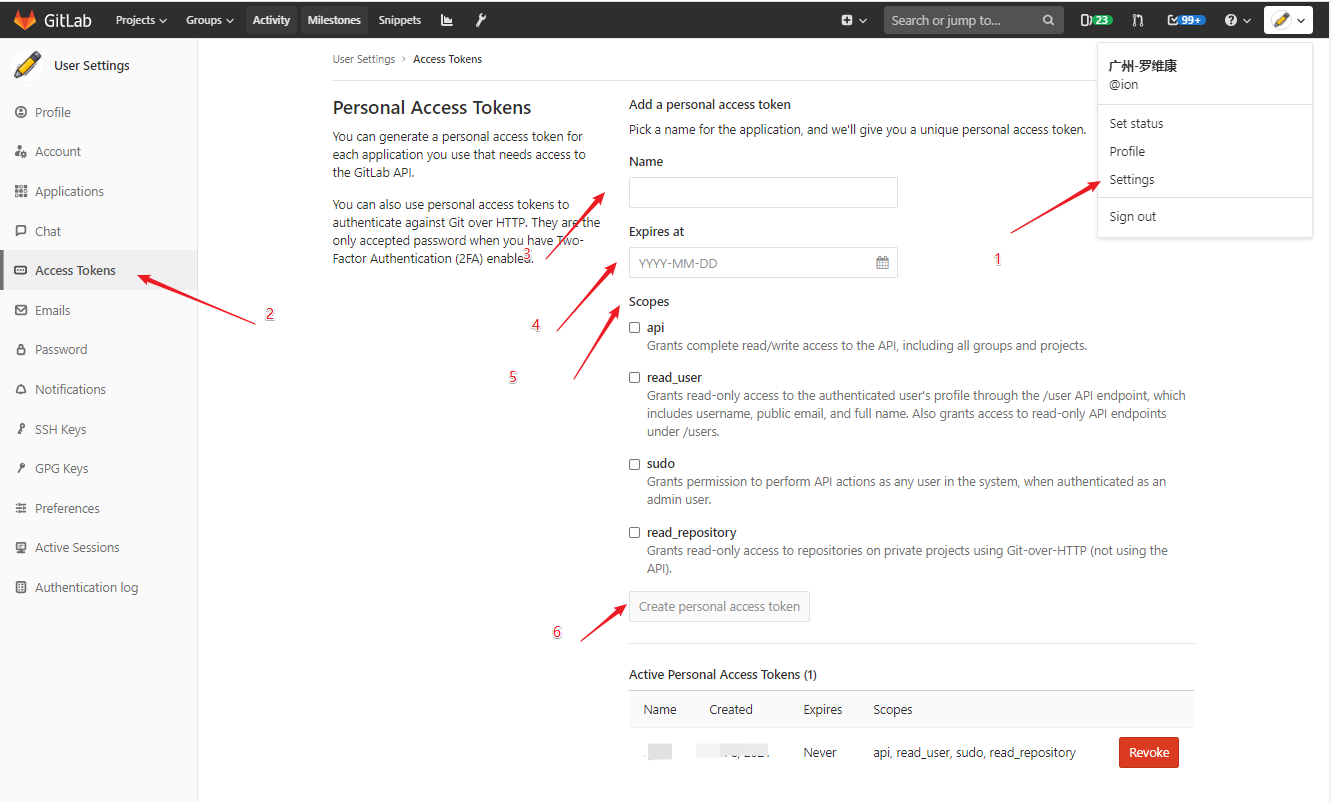Open the Admin Area wrench icon

[481, 20]
